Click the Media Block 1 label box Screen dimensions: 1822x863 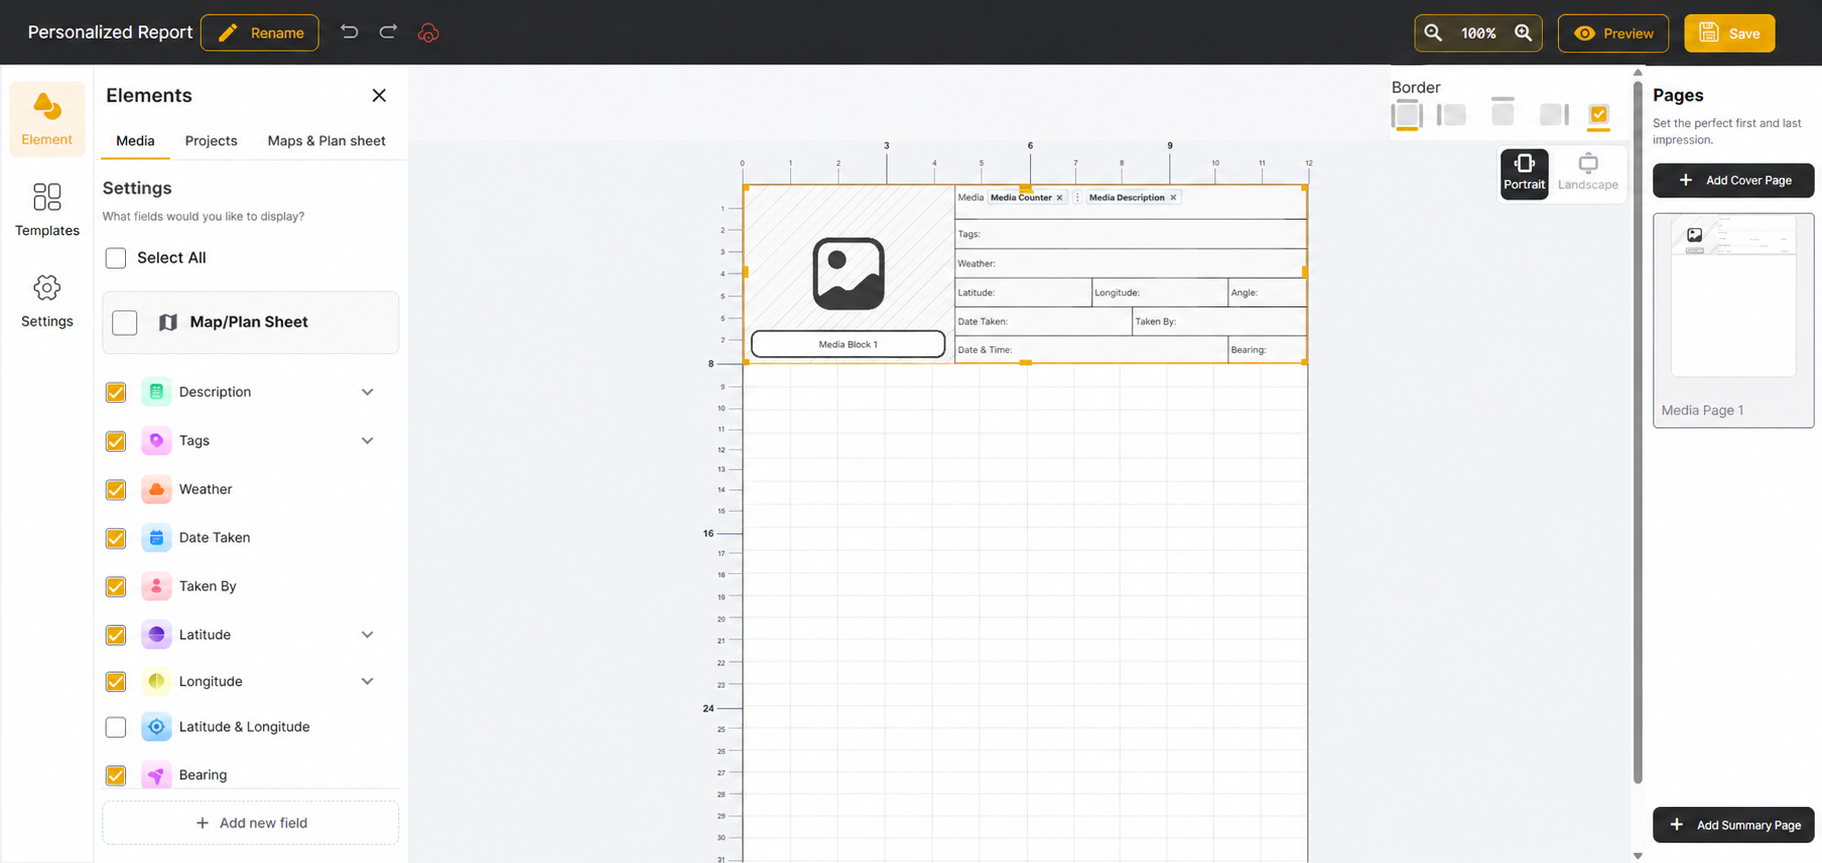coord(848,344)
